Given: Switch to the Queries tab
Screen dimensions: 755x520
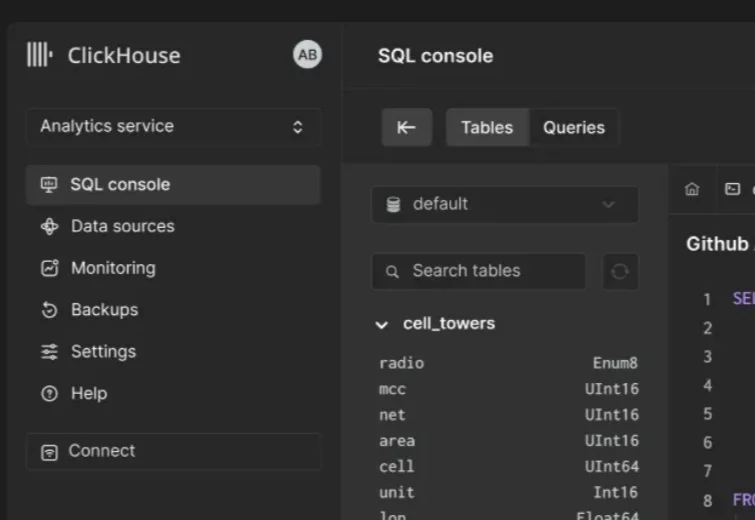Looking at the screenshot, I should 573,127.
